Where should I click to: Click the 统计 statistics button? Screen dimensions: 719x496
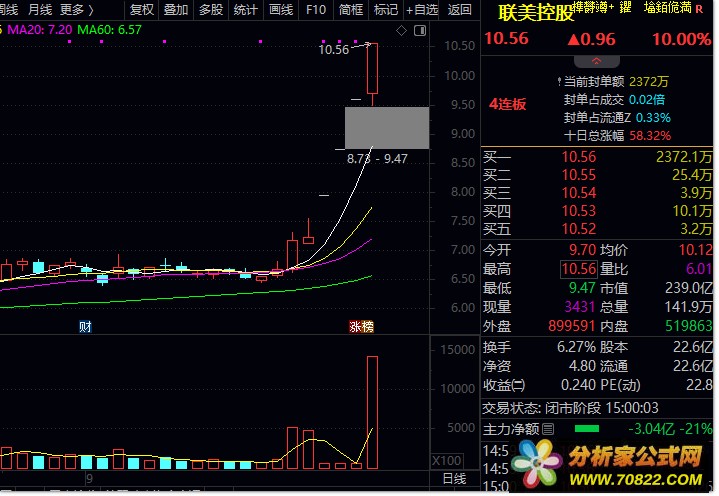(246, 9)
